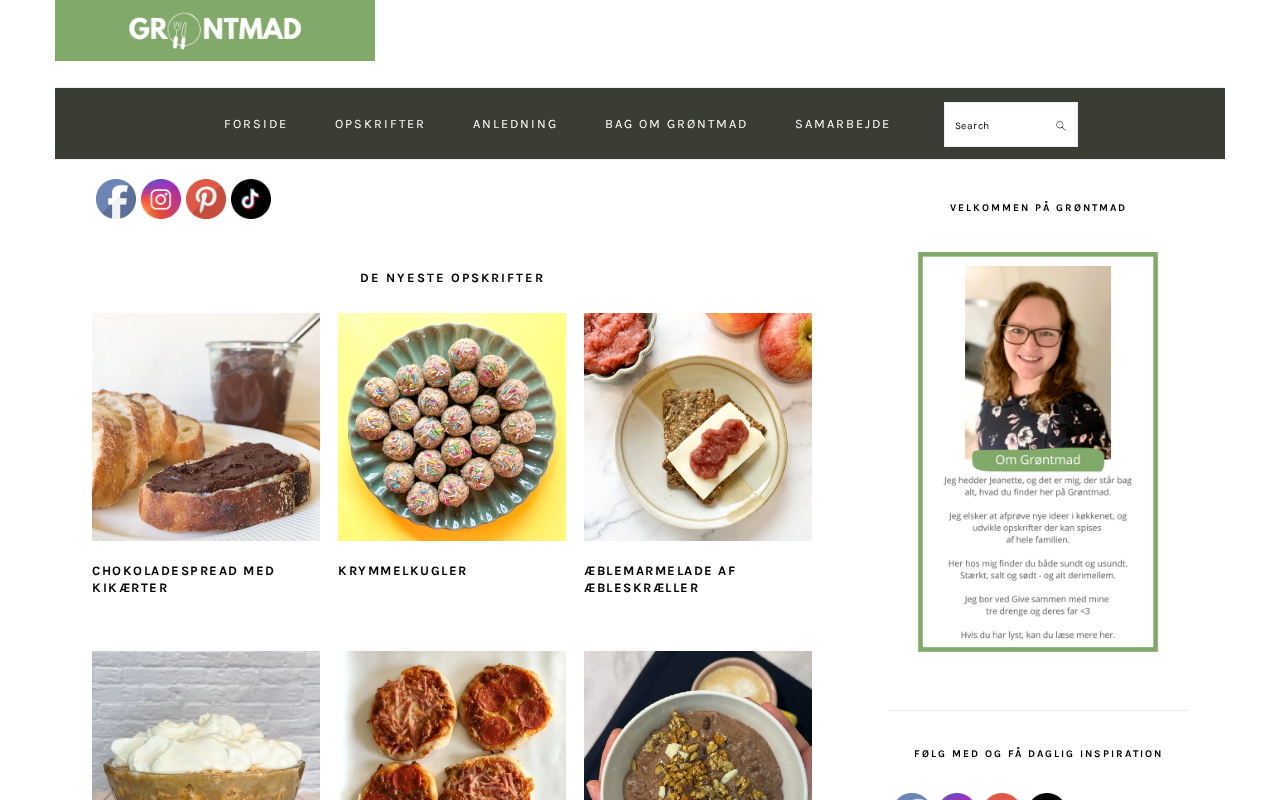Click the mini pepperoni pizzas thumbnail
The image size is (1280, 800).
click(452, 725)
